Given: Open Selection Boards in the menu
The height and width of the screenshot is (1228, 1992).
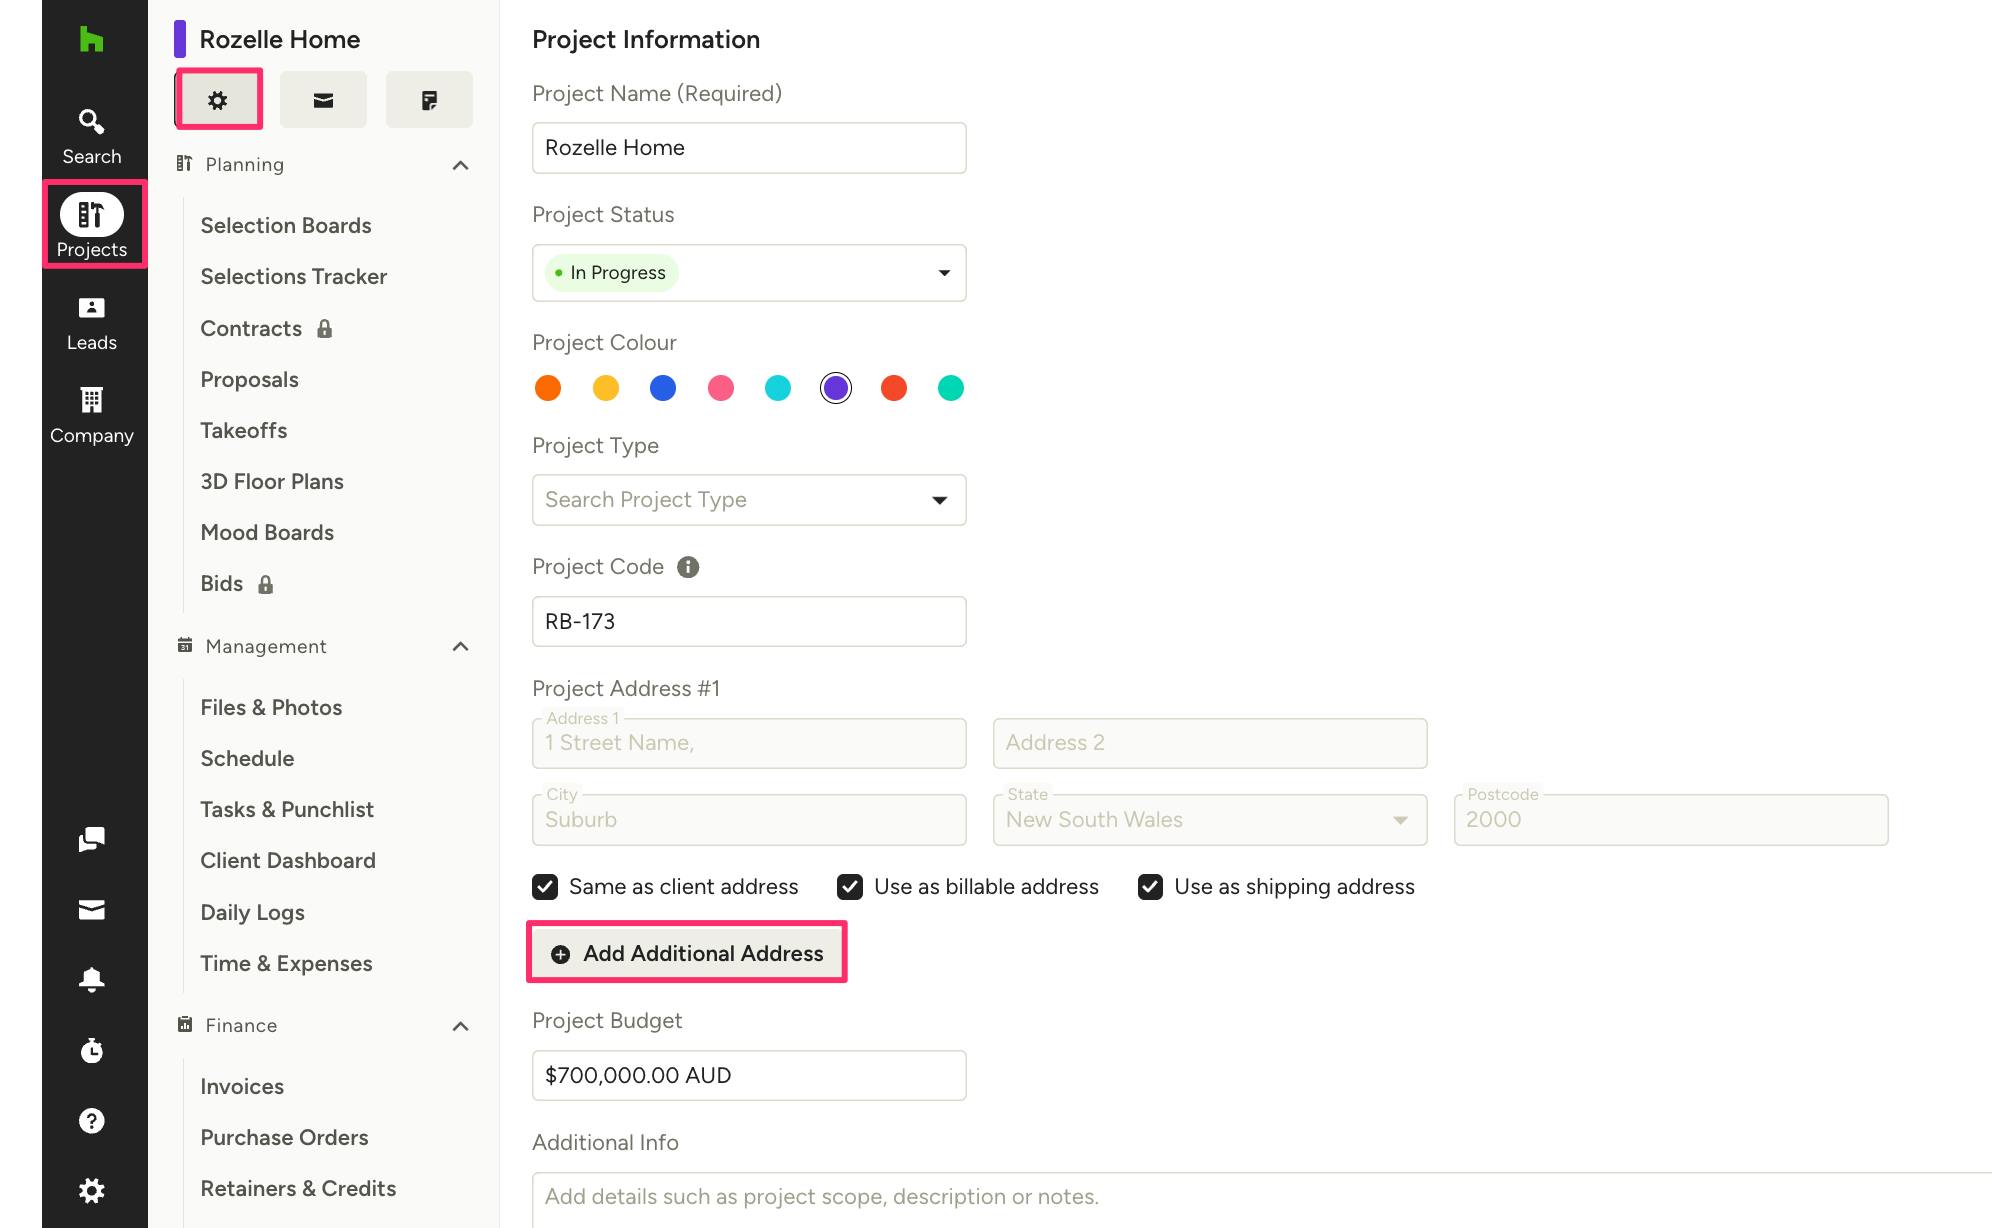Looking at the screenshot, I should (286, 226).
